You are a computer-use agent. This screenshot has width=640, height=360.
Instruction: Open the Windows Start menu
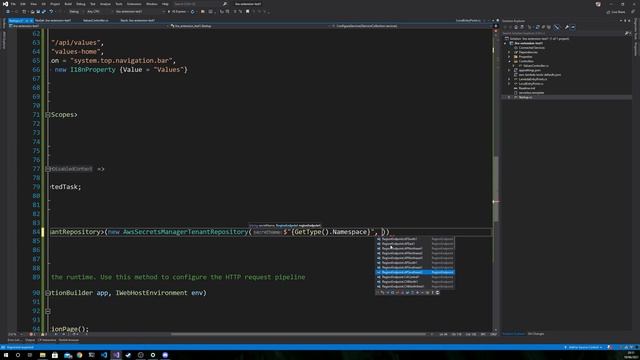[6, 355]
